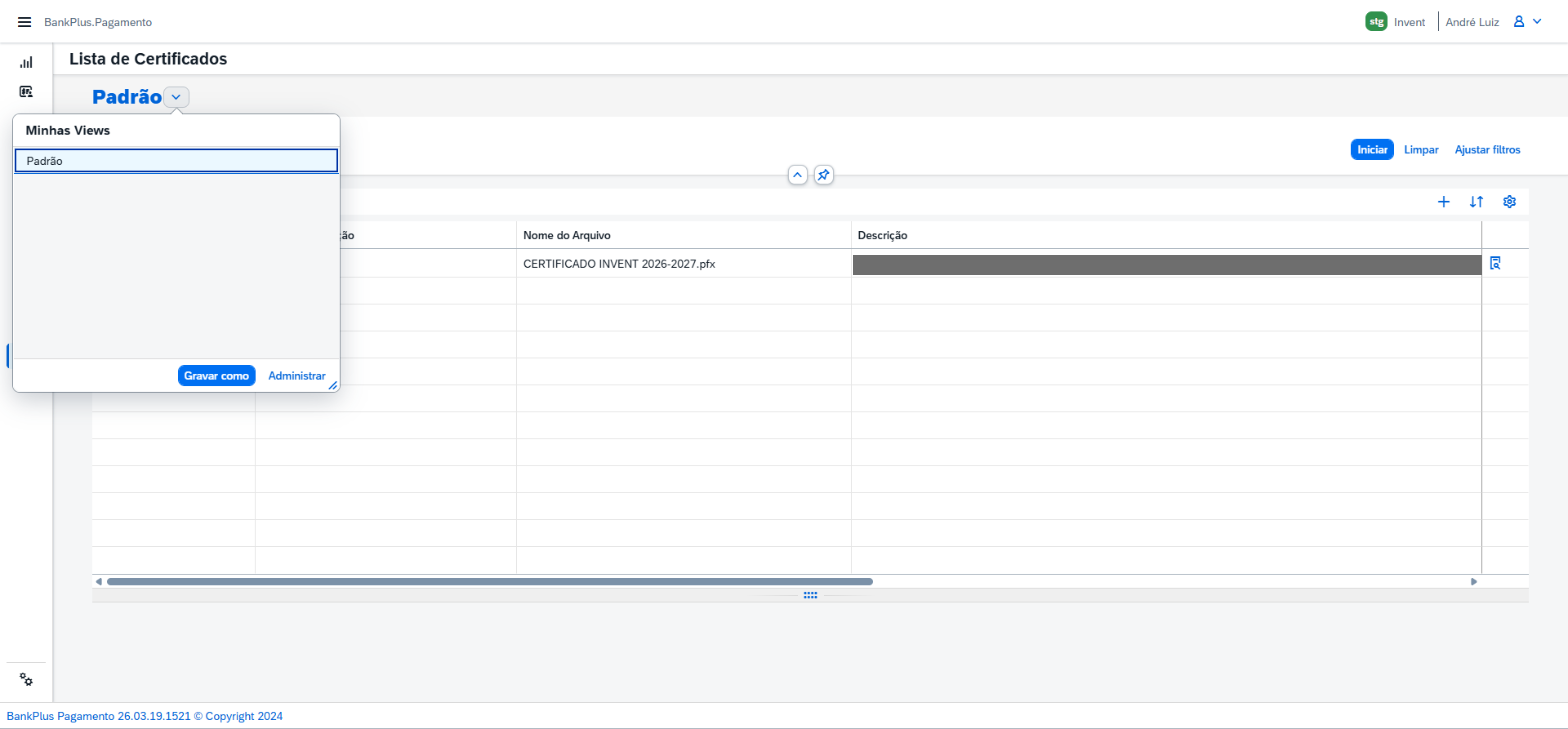
Task: Click the Padrão view title text
Action: (127, 97)
